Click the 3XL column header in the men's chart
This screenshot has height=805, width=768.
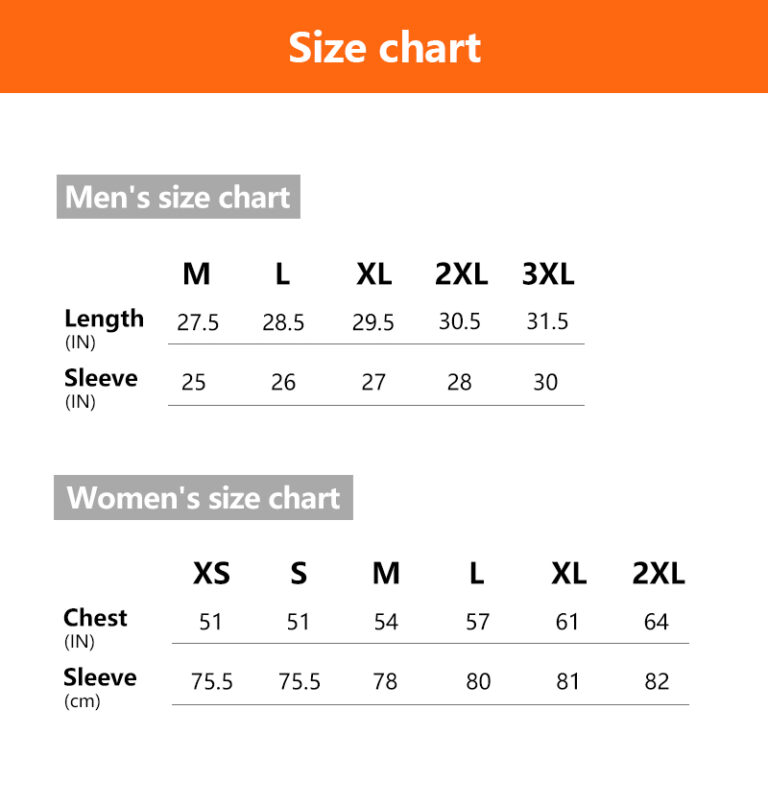548,274
